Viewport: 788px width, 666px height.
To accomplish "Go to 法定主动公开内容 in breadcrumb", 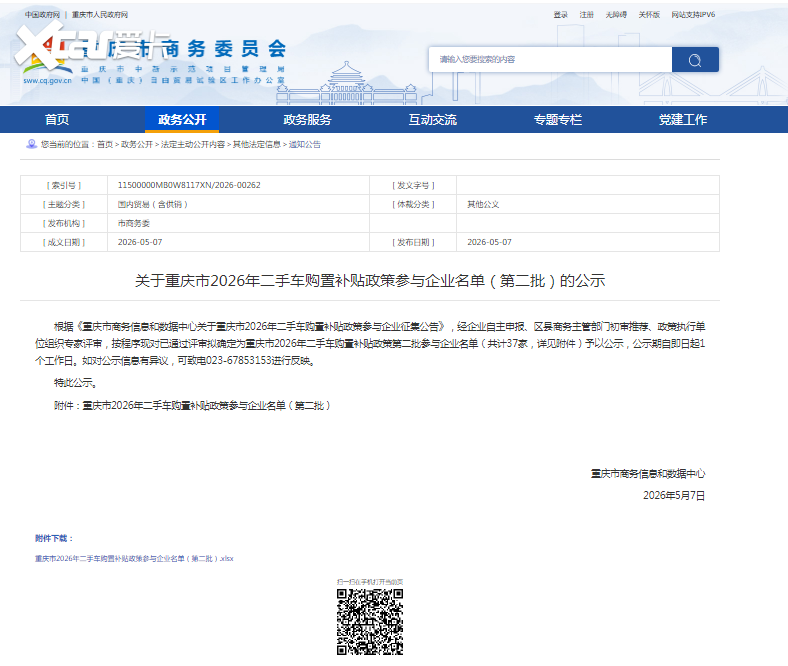I will [x=192, y=144].
